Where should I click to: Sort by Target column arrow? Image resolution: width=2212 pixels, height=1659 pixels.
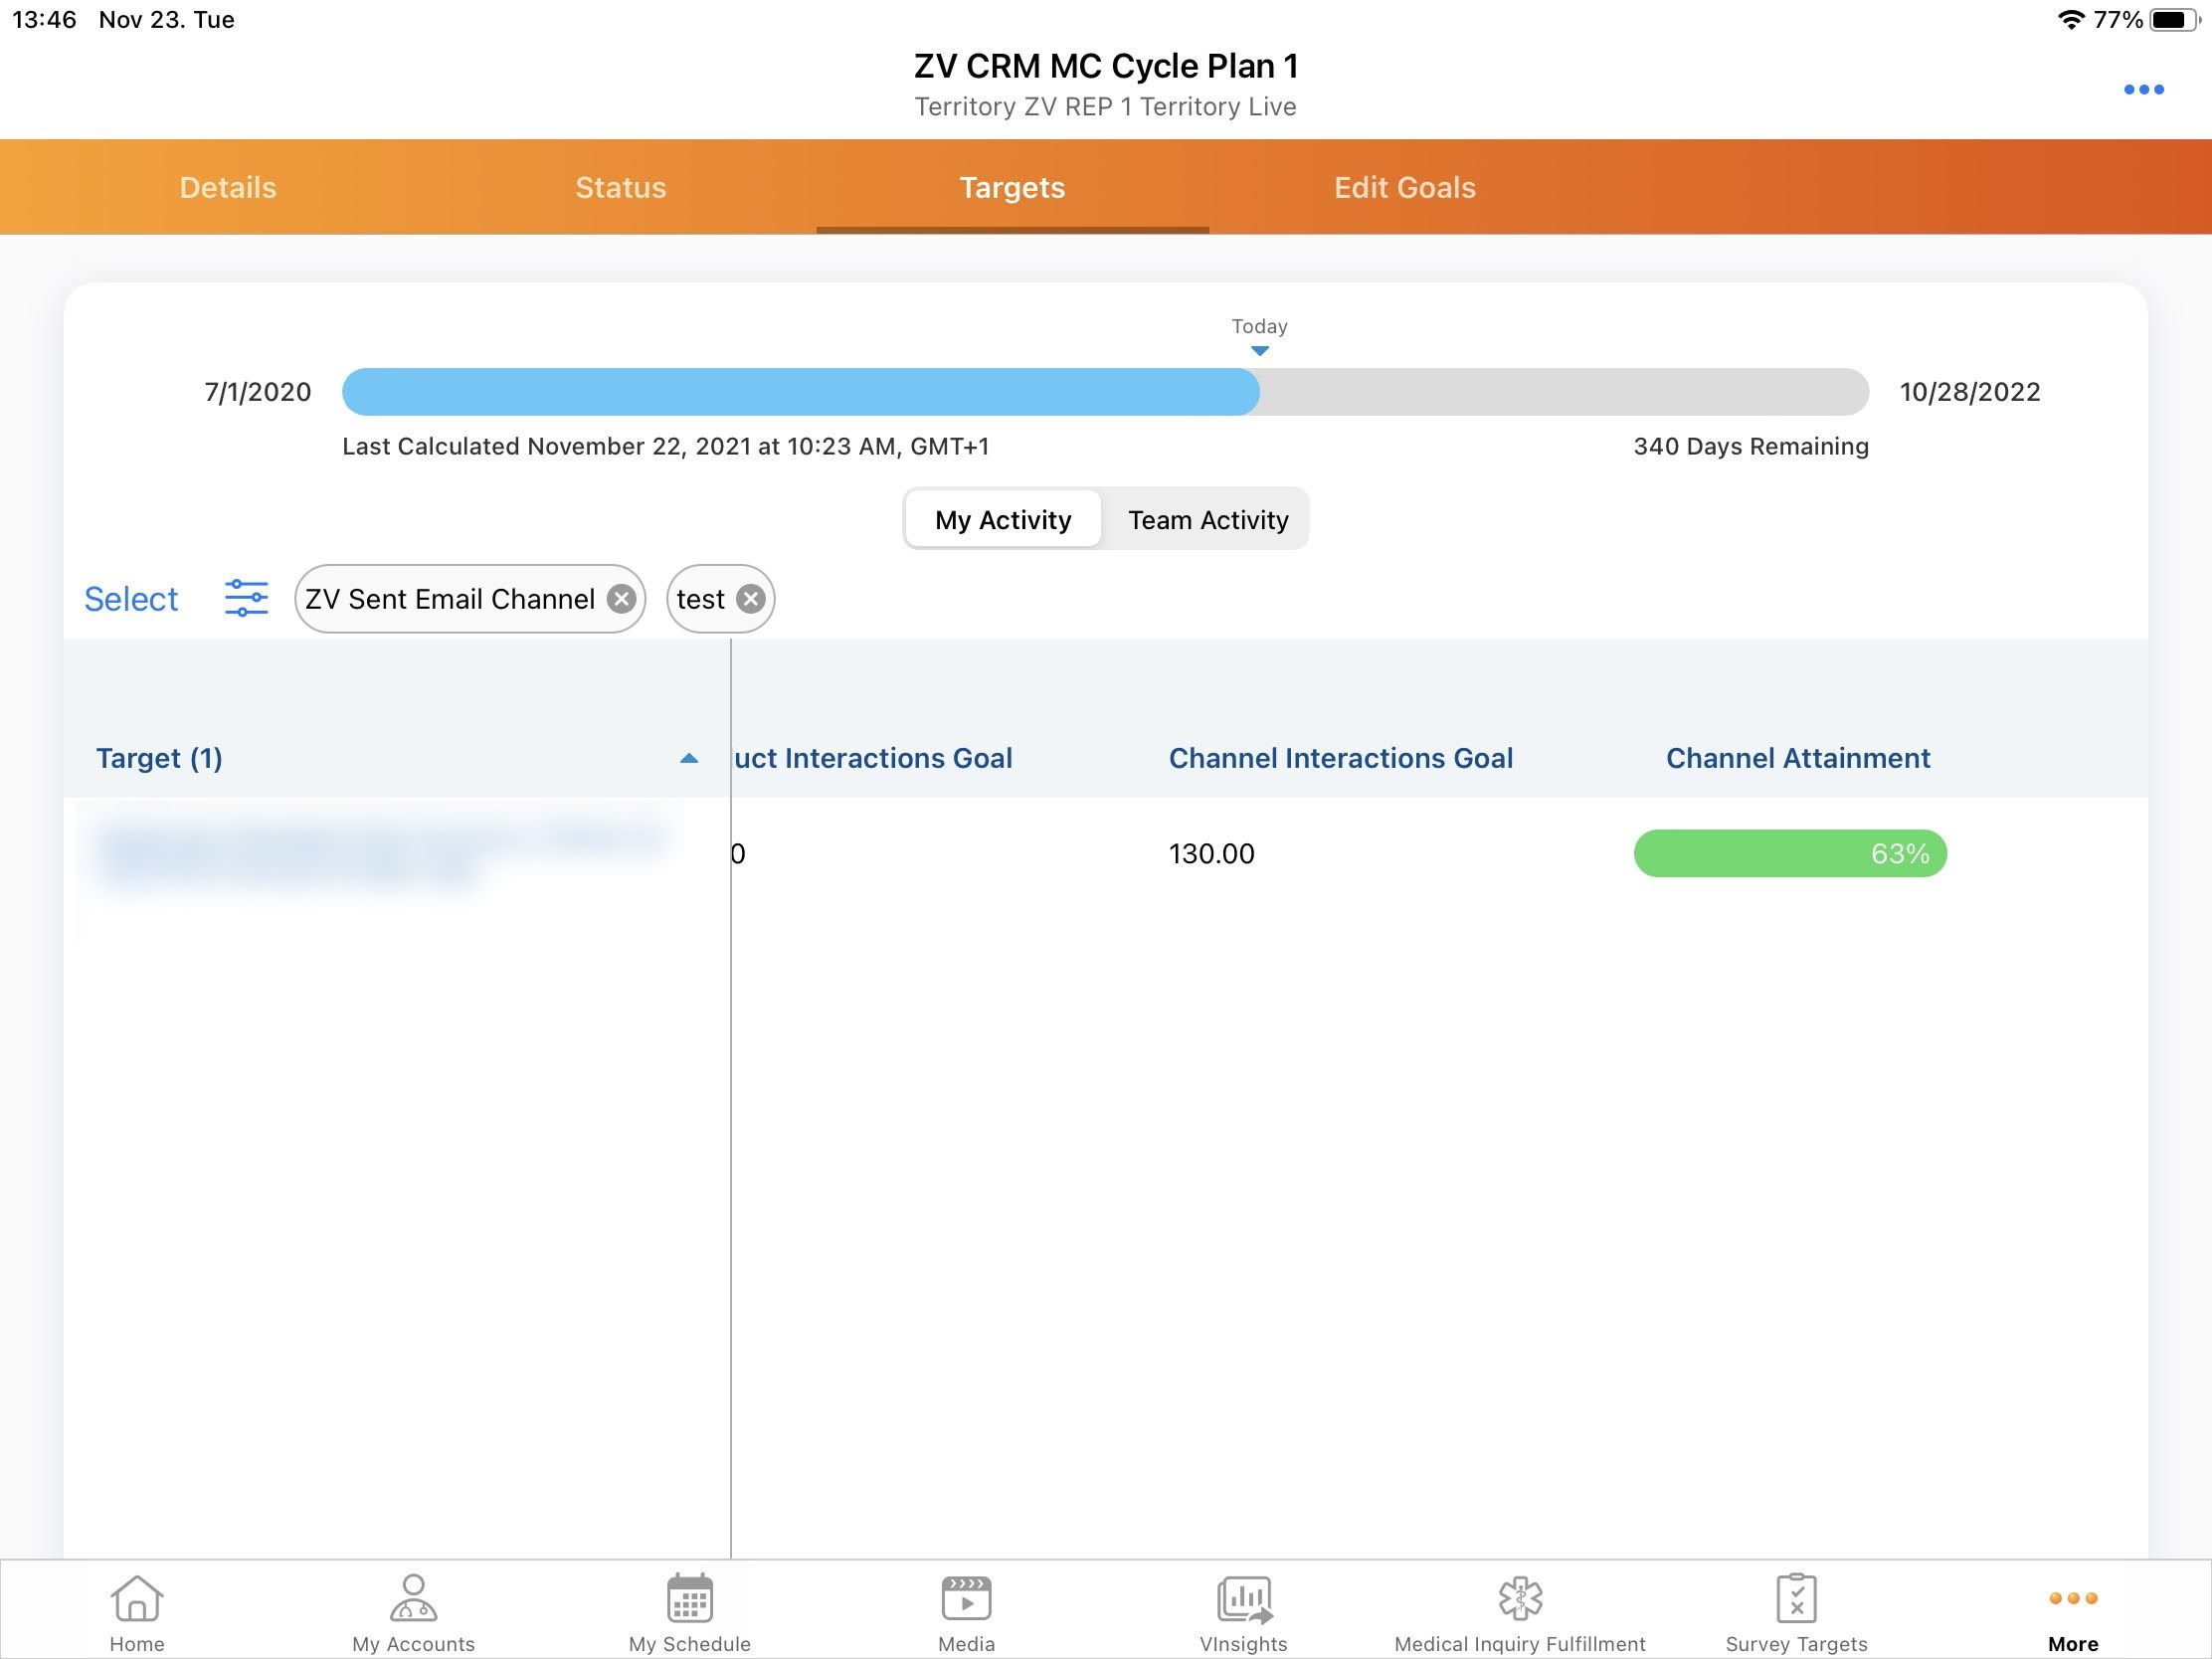click(688, 759)
